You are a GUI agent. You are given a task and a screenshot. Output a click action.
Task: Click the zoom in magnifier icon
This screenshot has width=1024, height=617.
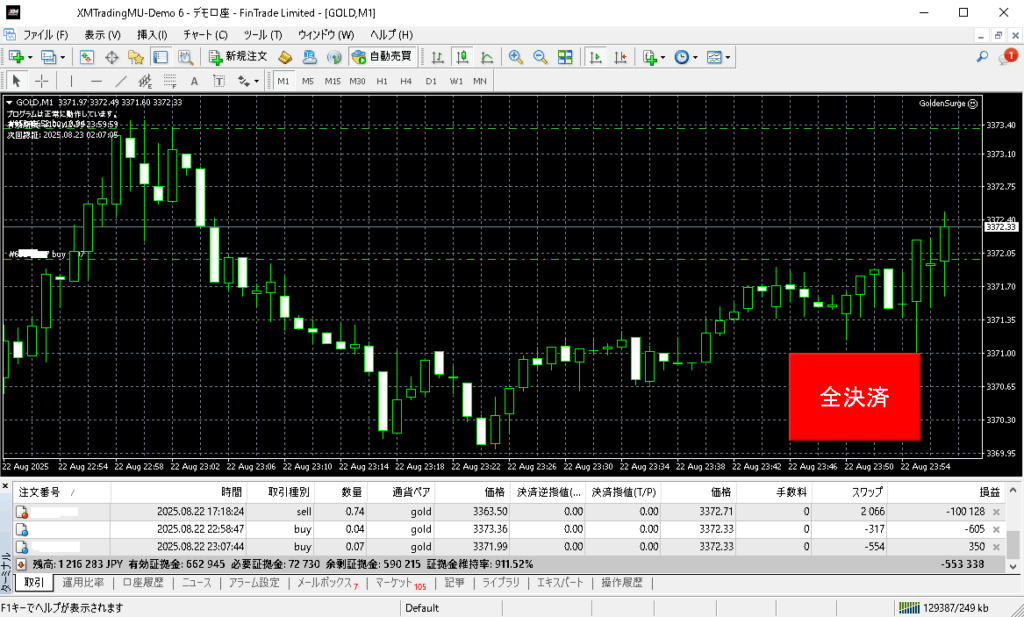coord(515,57)
